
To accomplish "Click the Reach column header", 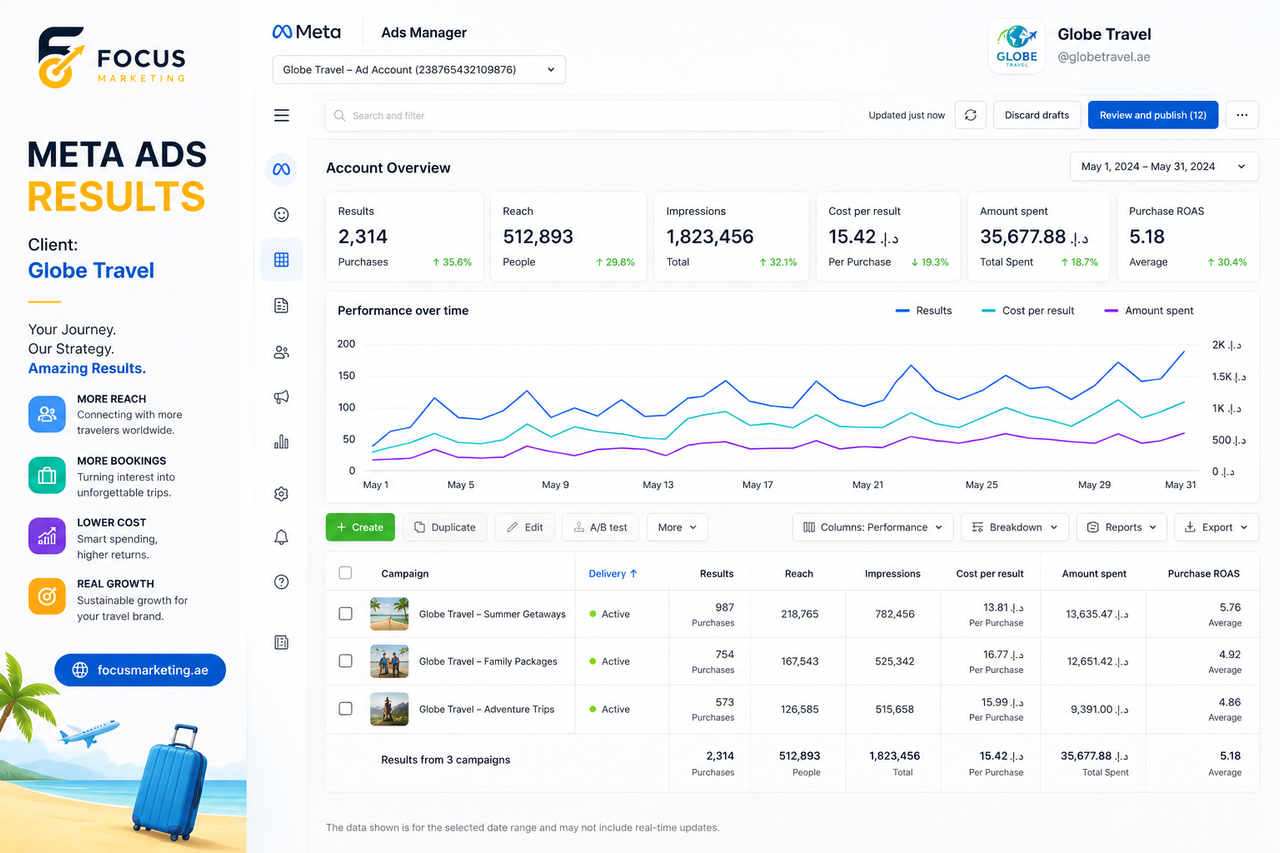I will tap(799, 574).
